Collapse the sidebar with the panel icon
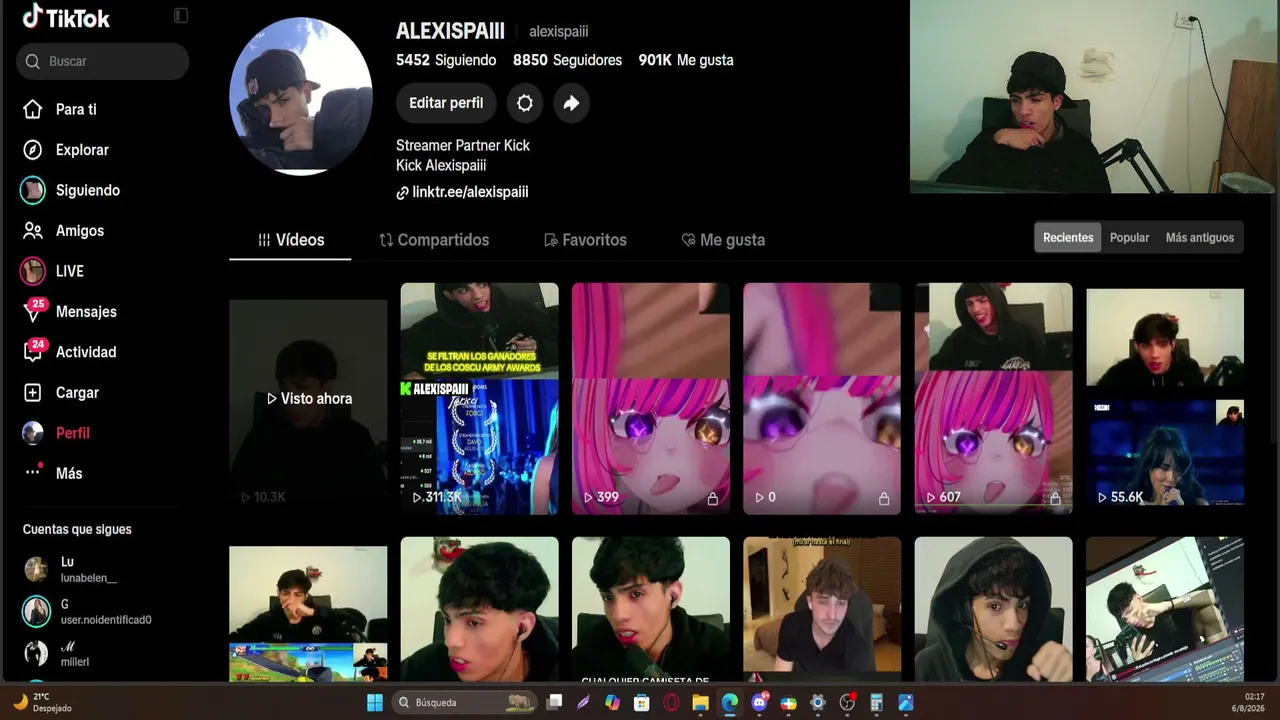 pyautogui.click(x=181, y=16)
